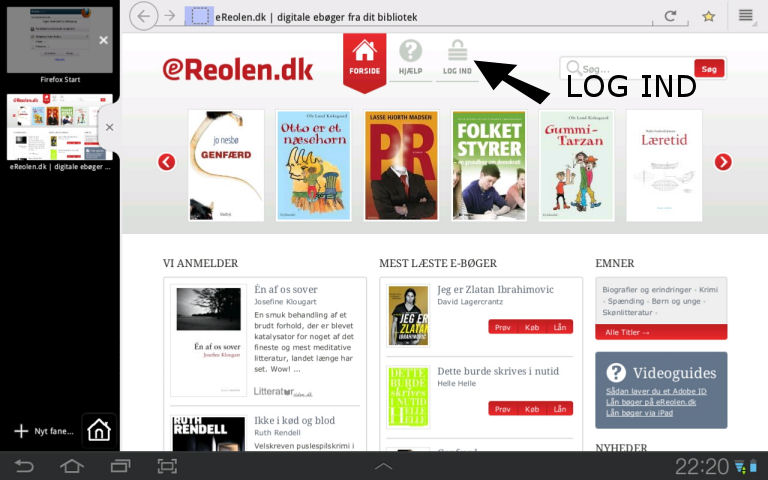Open the Alle Titler link
This screenshot has height=480, width=768.
point(628,332)
